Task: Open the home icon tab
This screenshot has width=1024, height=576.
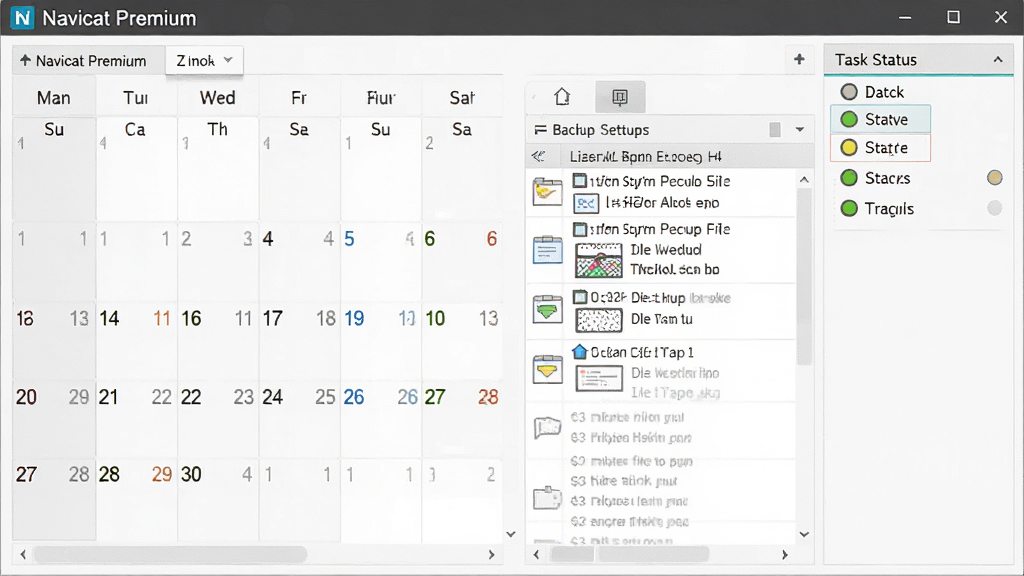Action: [x=562, y=97]
